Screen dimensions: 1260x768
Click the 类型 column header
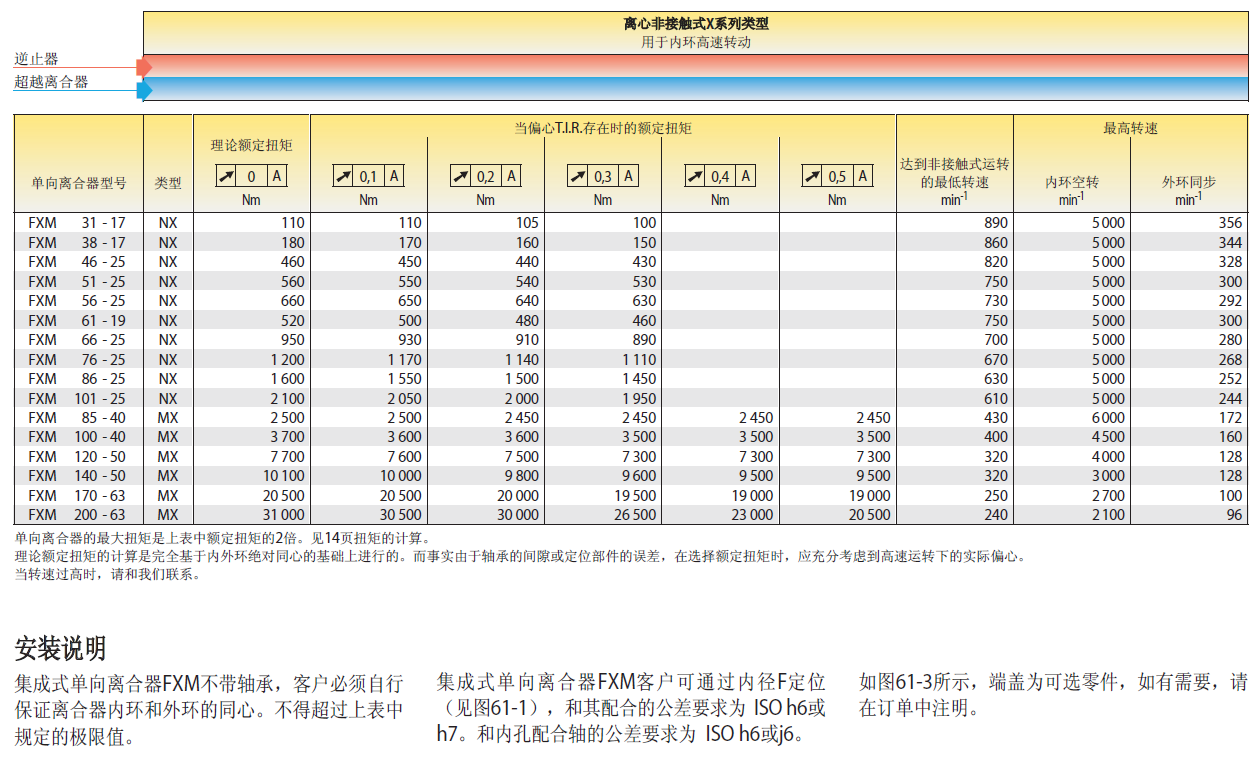click(x=168, y=183)
